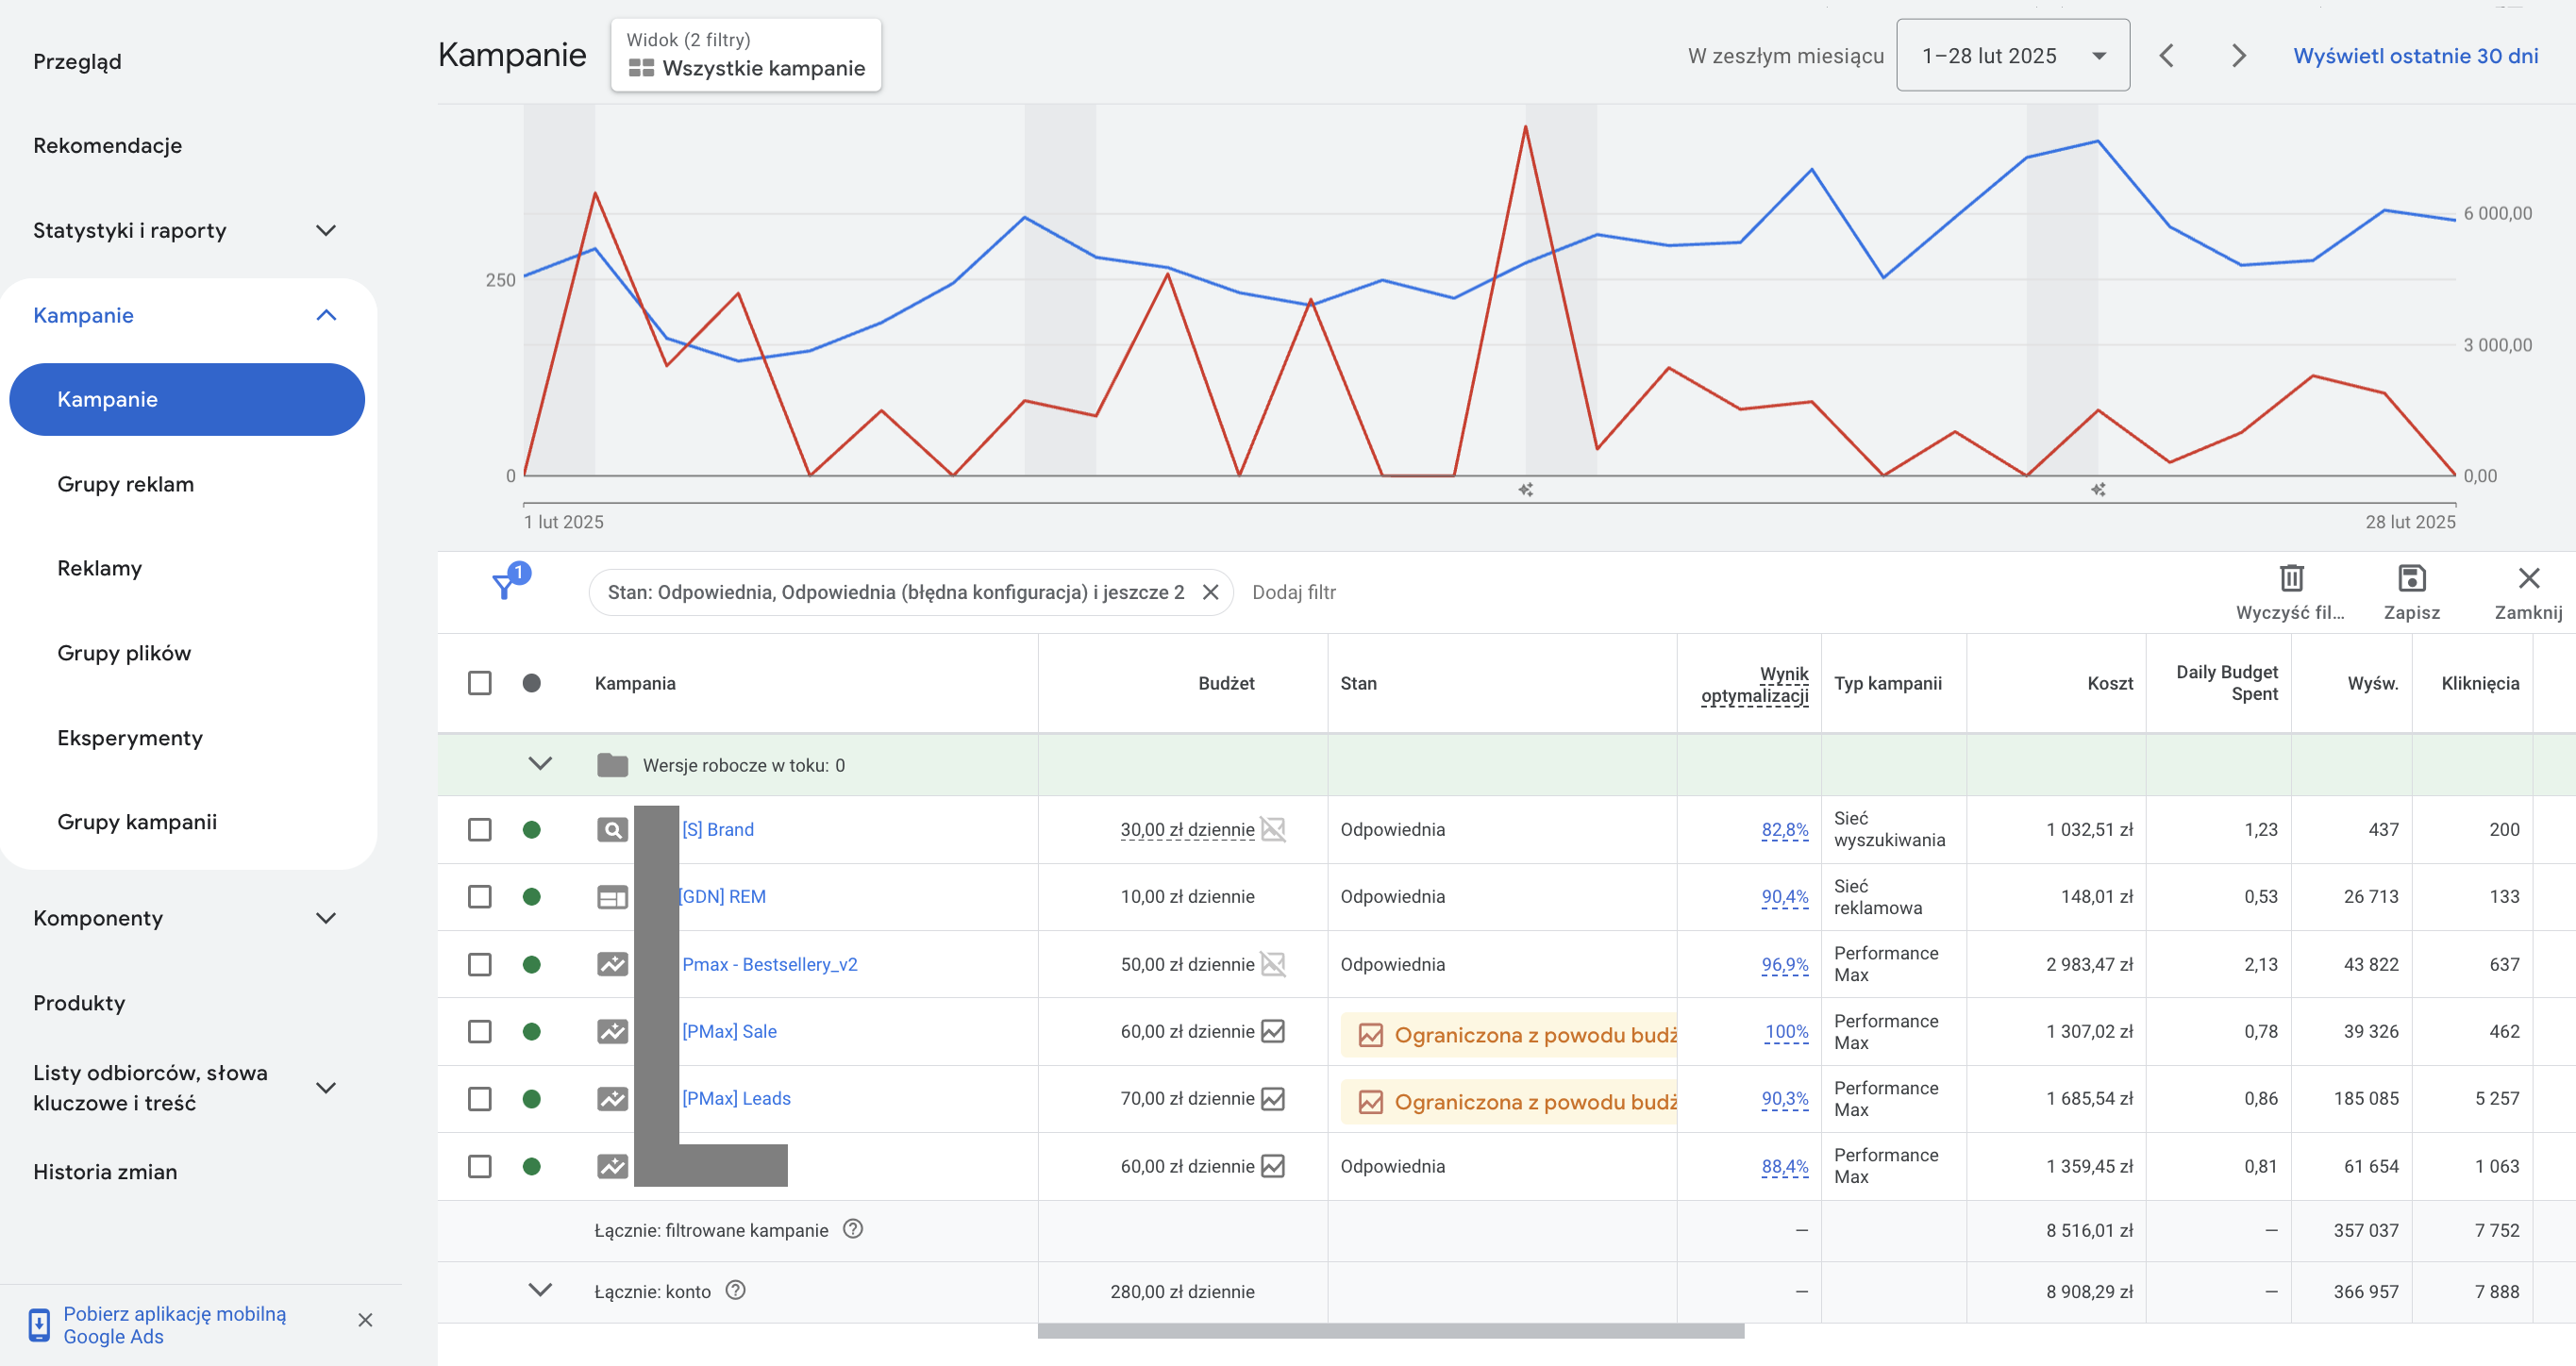Click the horizontal scrollbar under the table
2576x1366 pixels.
coord(1391,1332)
